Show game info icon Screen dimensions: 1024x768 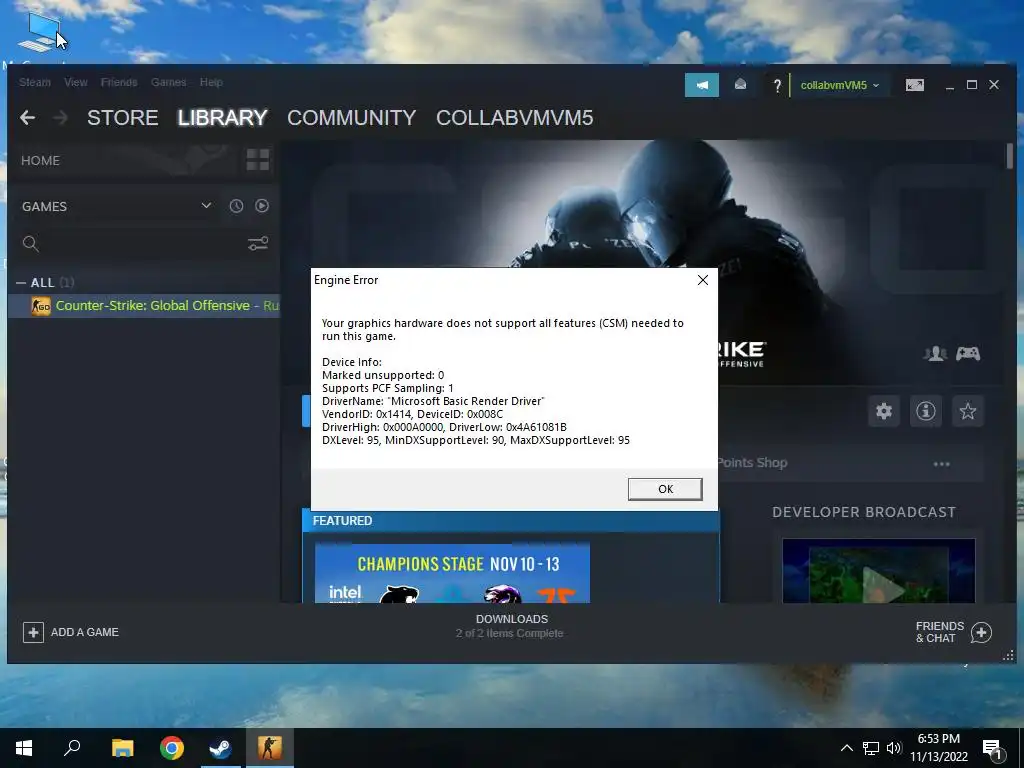925,411
